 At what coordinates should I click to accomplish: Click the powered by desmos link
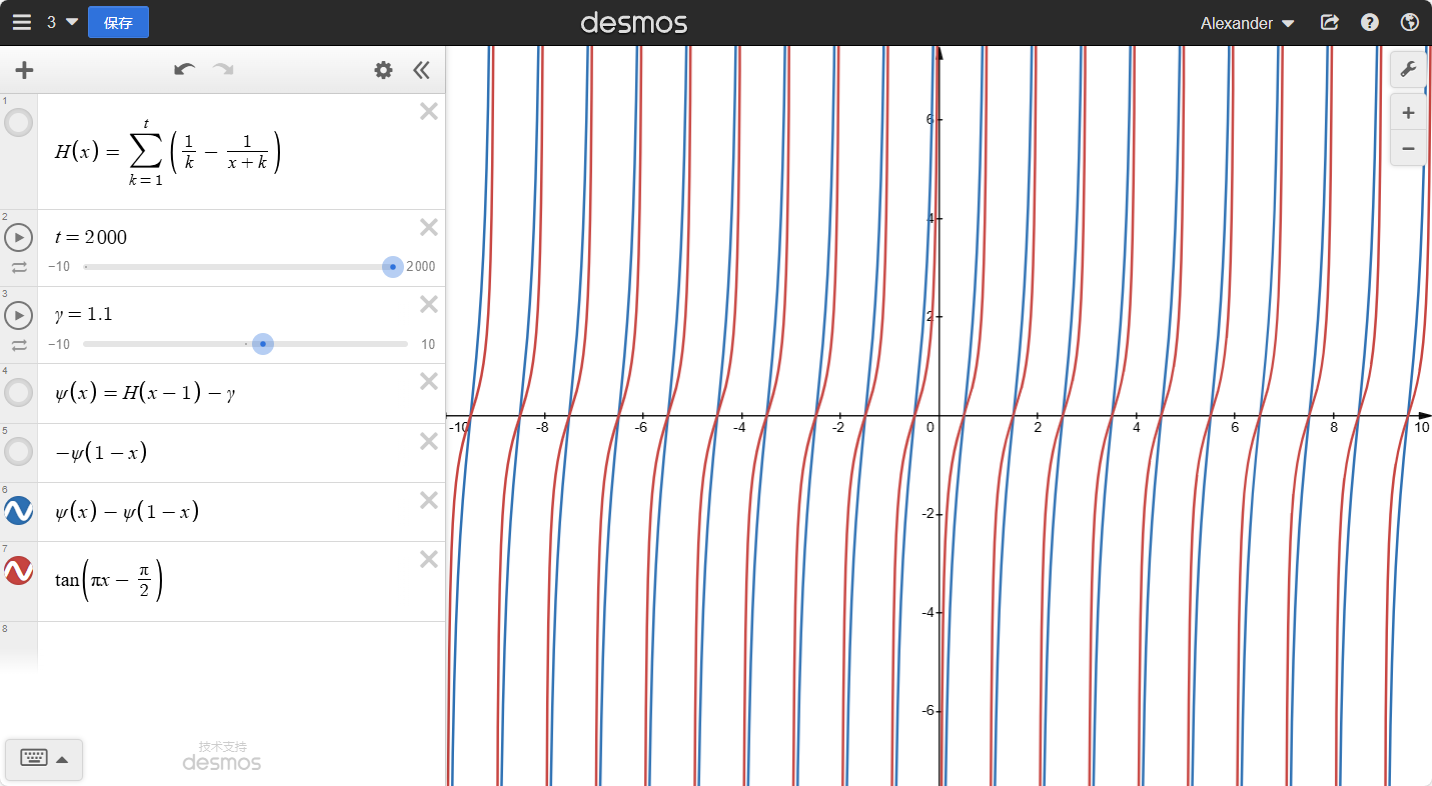pos(222,756)
